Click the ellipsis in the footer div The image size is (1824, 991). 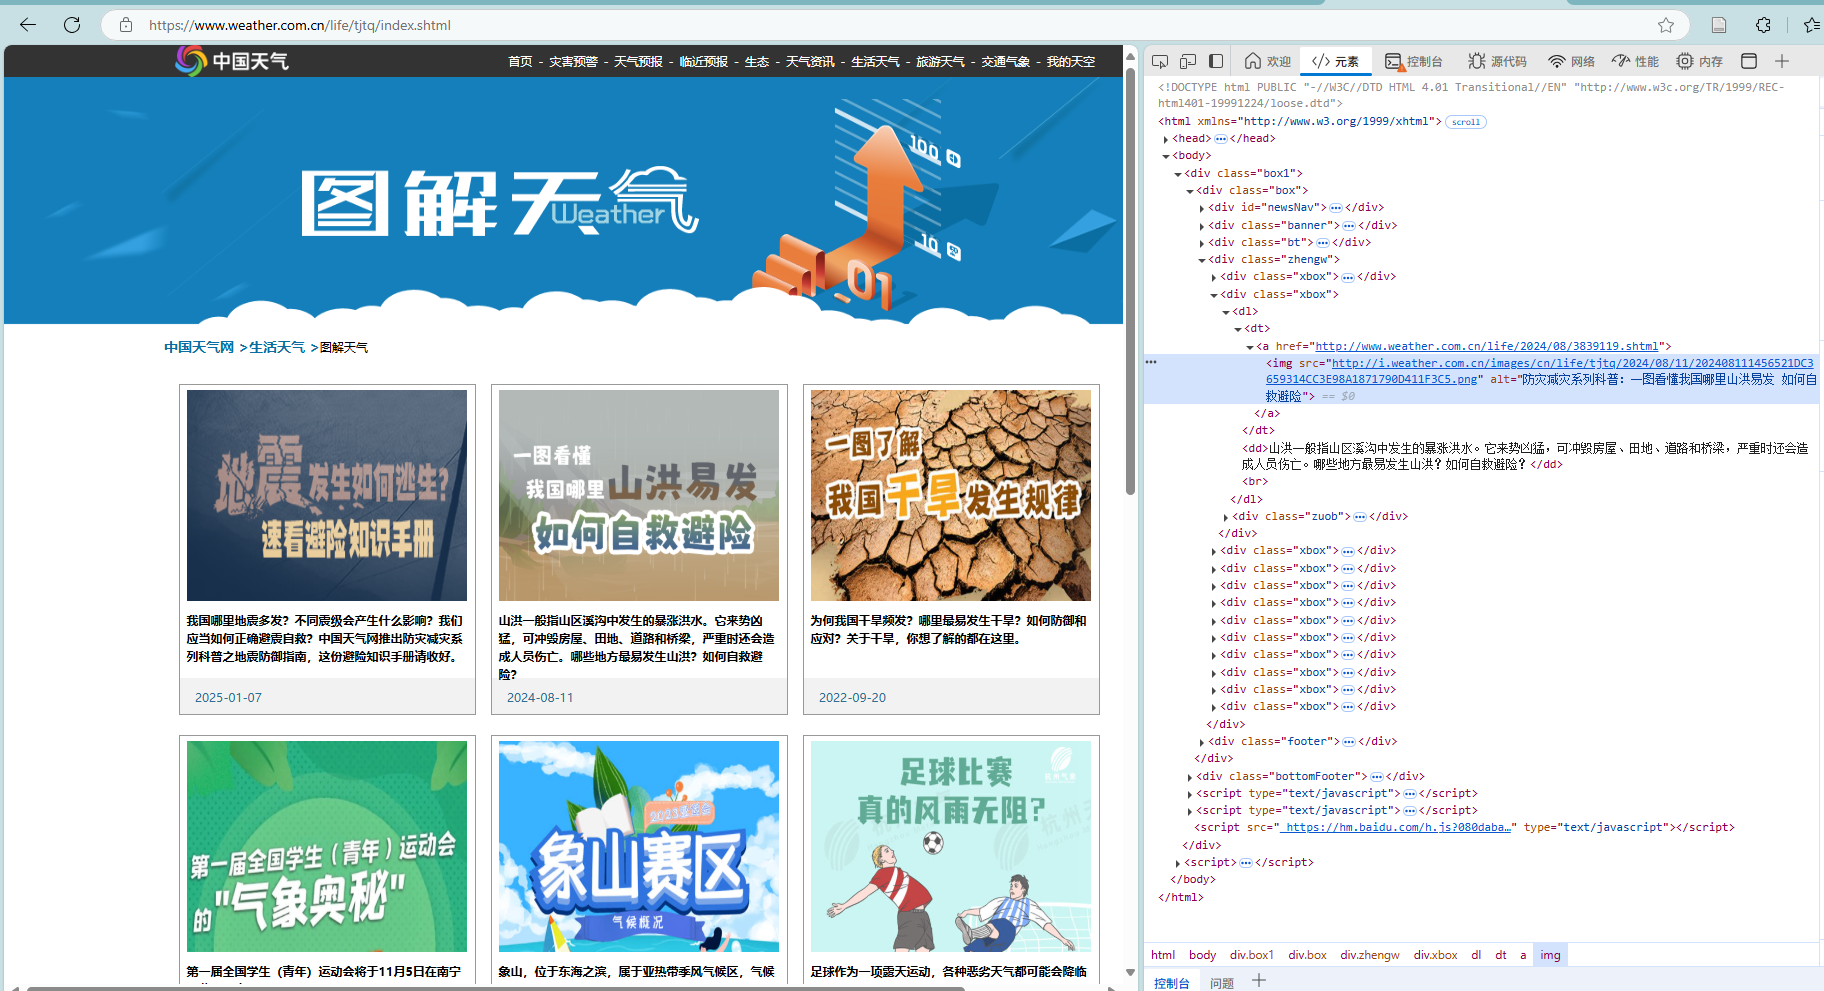(x=1349, y=742)
